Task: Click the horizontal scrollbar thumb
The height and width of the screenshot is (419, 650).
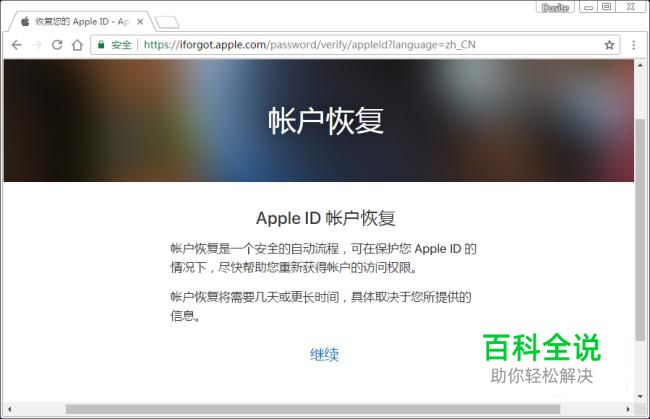Action: [x=313, y=409]
